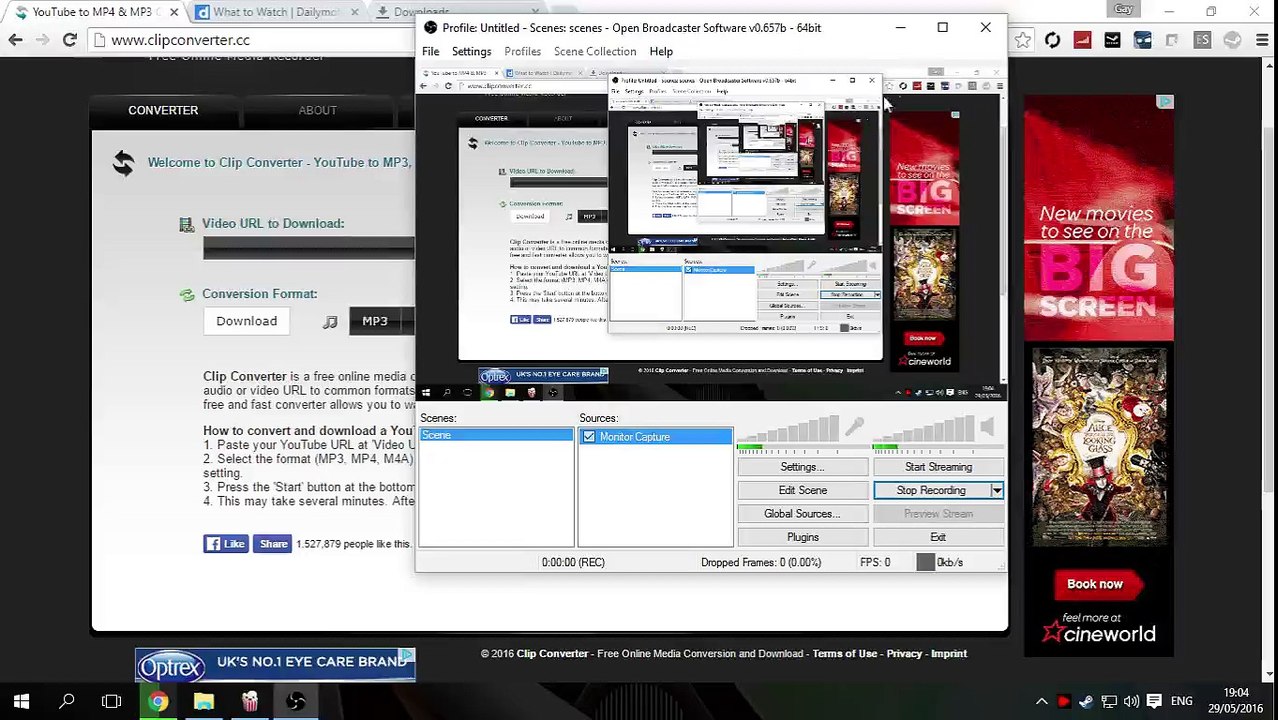Open the Scene Collection menu

[x=595, y=51]
